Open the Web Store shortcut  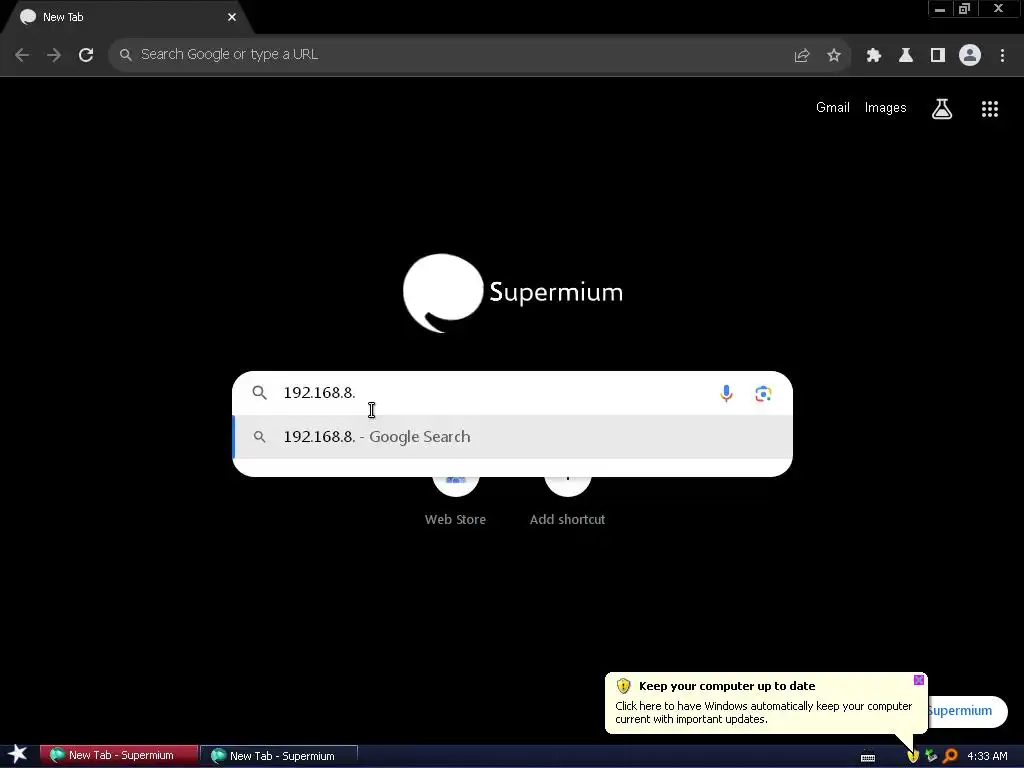(455, 500)
